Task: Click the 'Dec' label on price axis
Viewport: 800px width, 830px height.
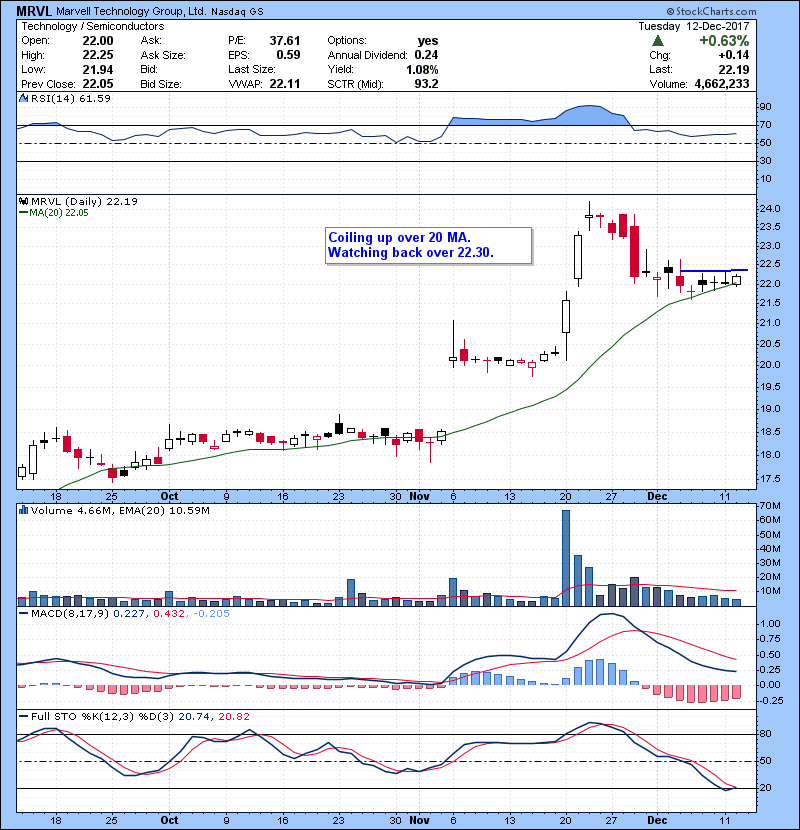Action: click(657, 497)
